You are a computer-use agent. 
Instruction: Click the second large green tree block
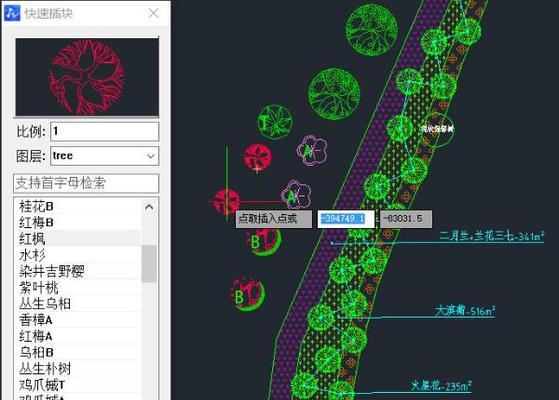[x=334, y=94]
